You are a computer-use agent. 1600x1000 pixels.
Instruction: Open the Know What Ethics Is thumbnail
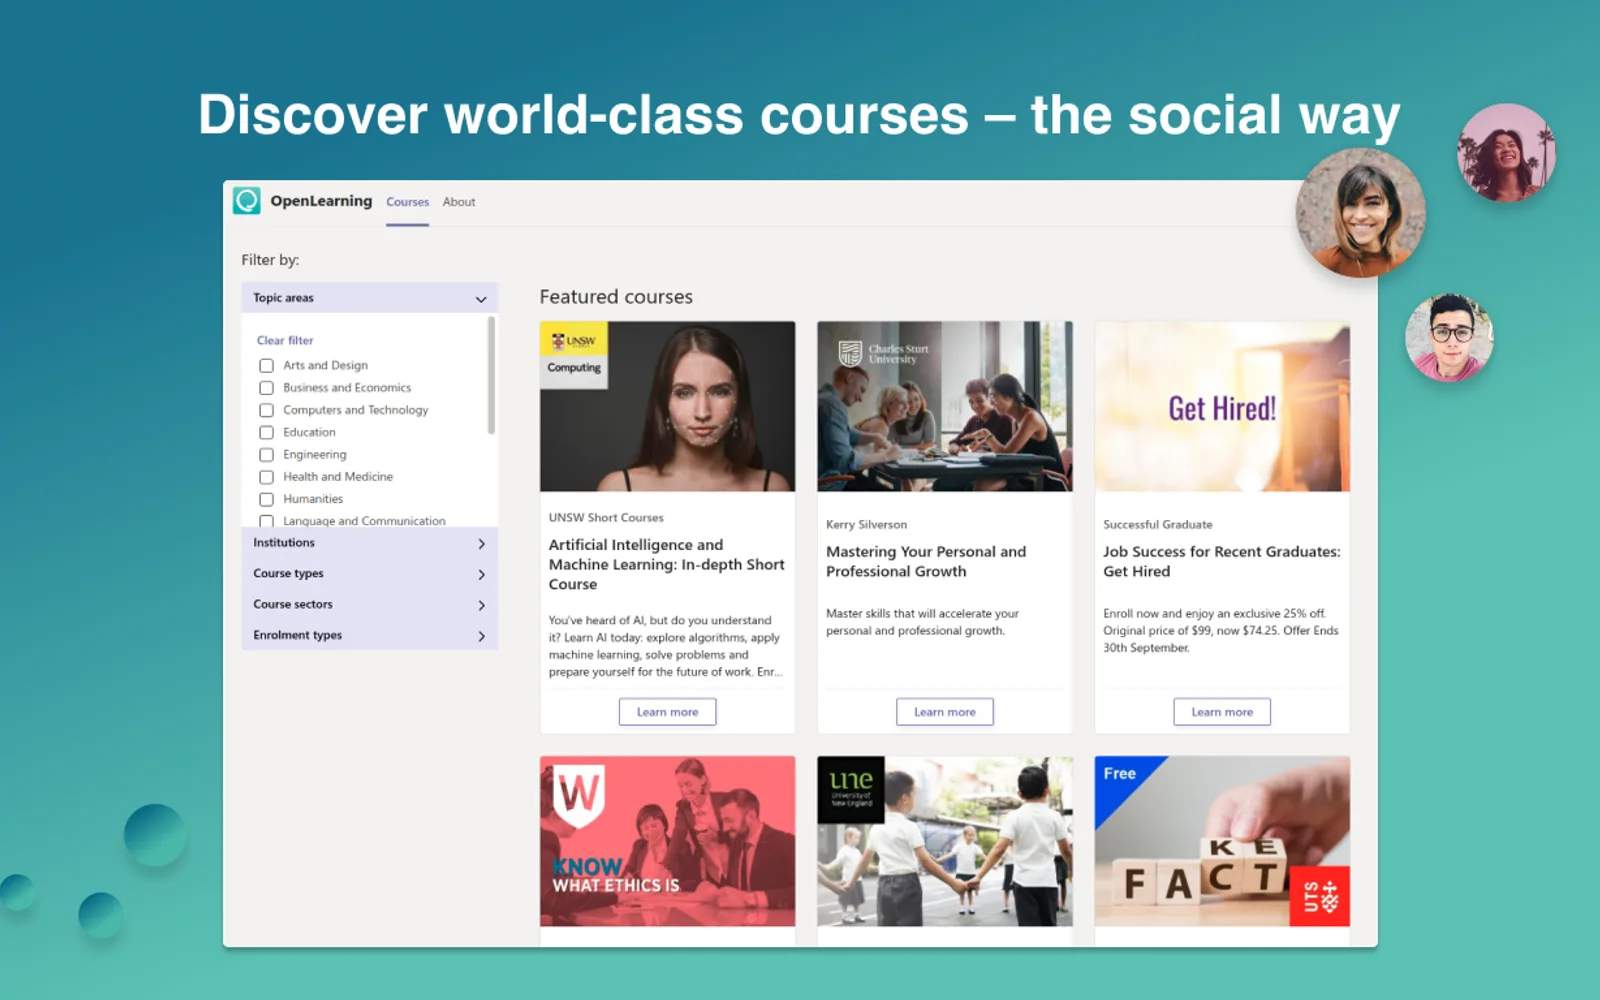pos(667,841)
